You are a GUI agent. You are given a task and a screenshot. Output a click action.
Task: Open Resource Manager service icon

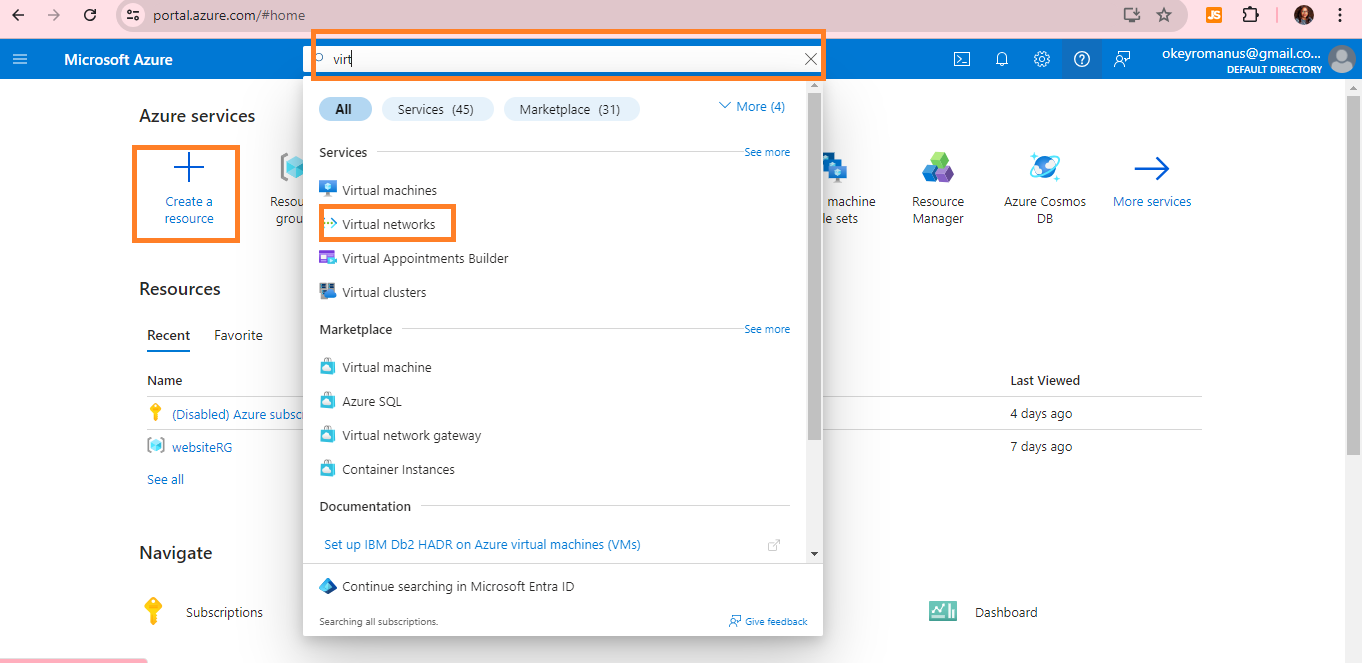click(x=937, y=168)
